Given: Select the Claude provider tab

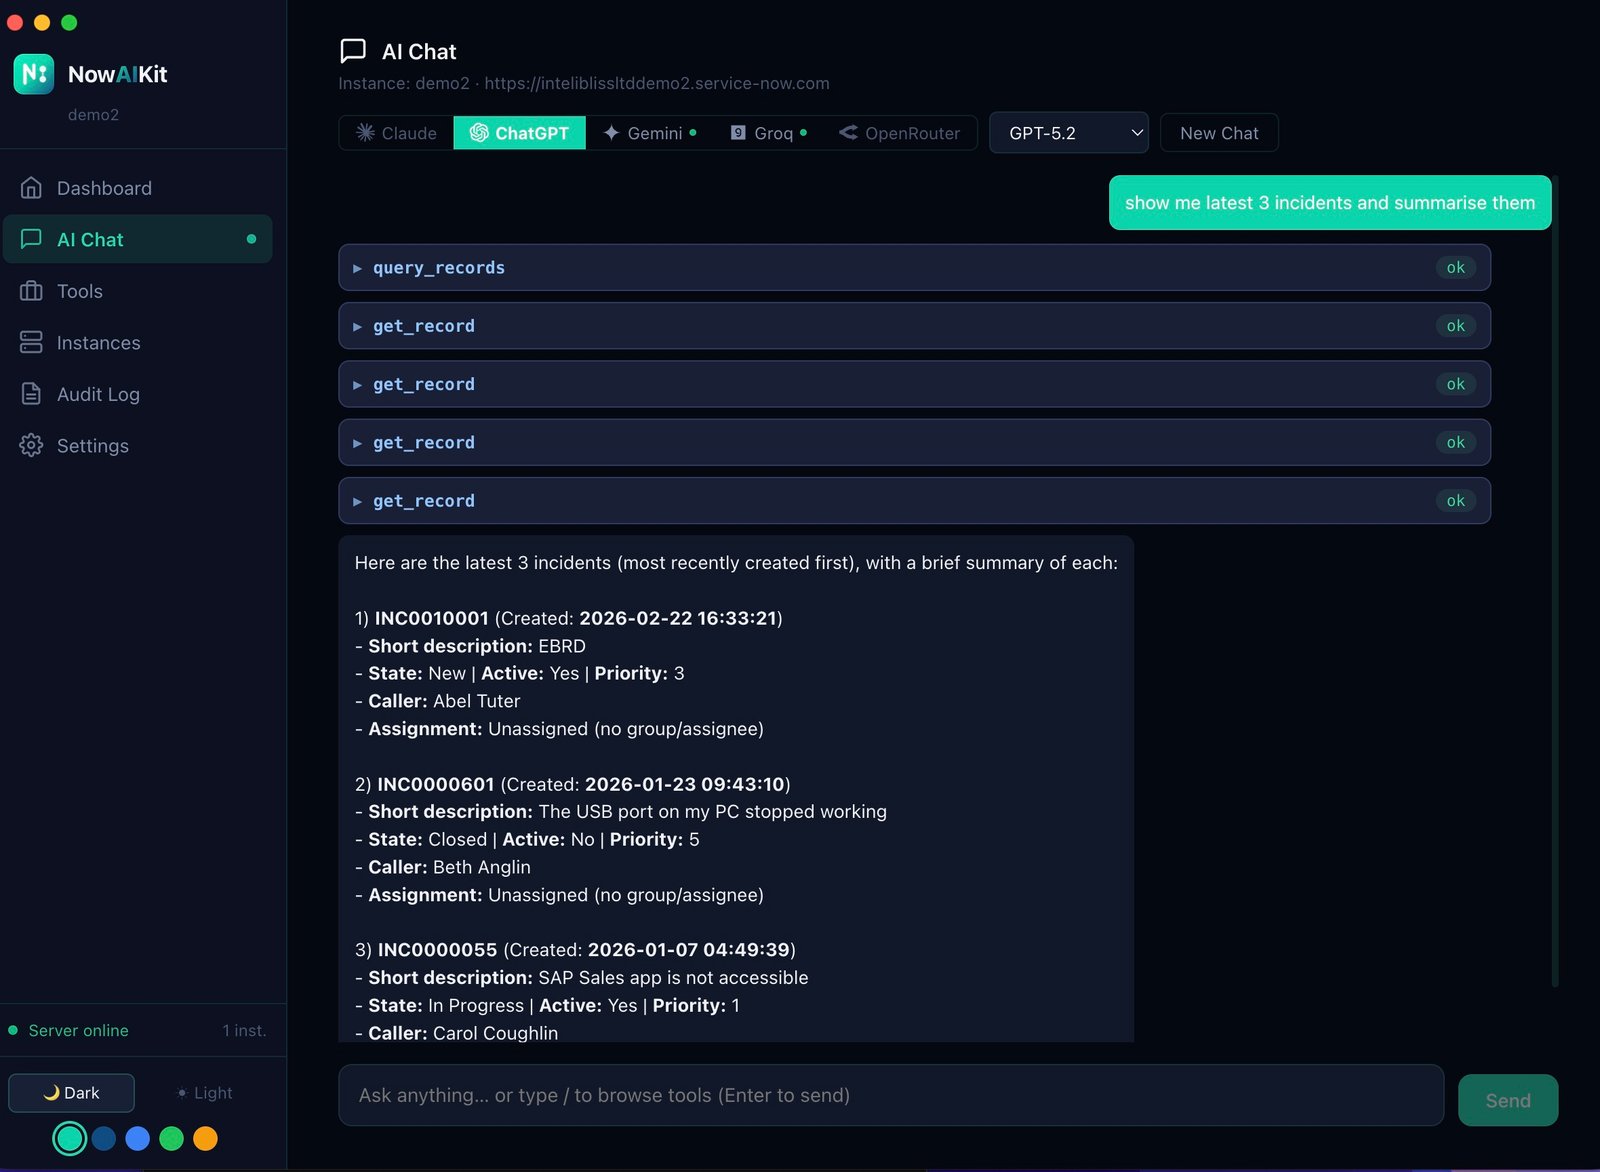Looking at the screenshot, I should point(397,132).
